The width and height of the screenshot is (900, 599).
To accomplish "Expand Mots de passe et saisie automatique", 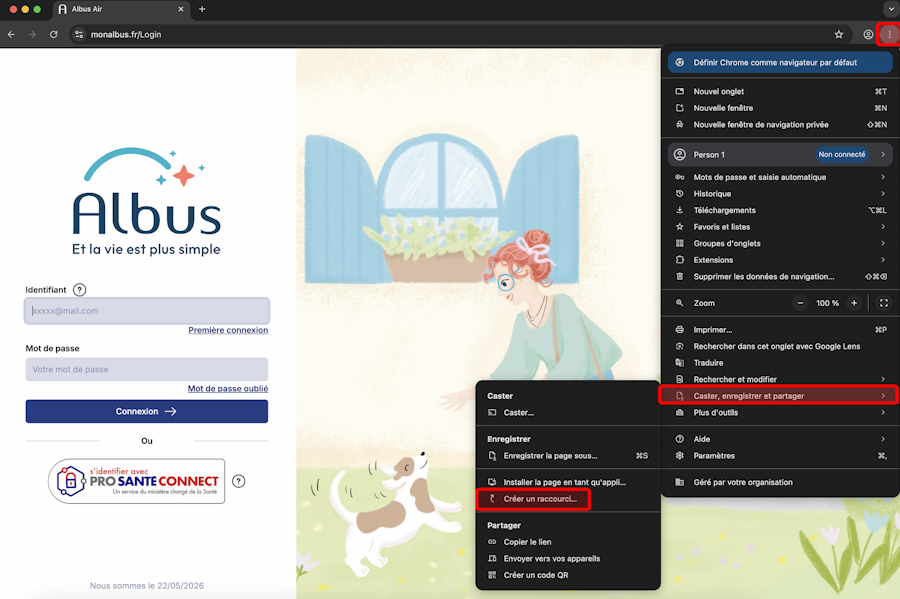I will pos(781,177).
